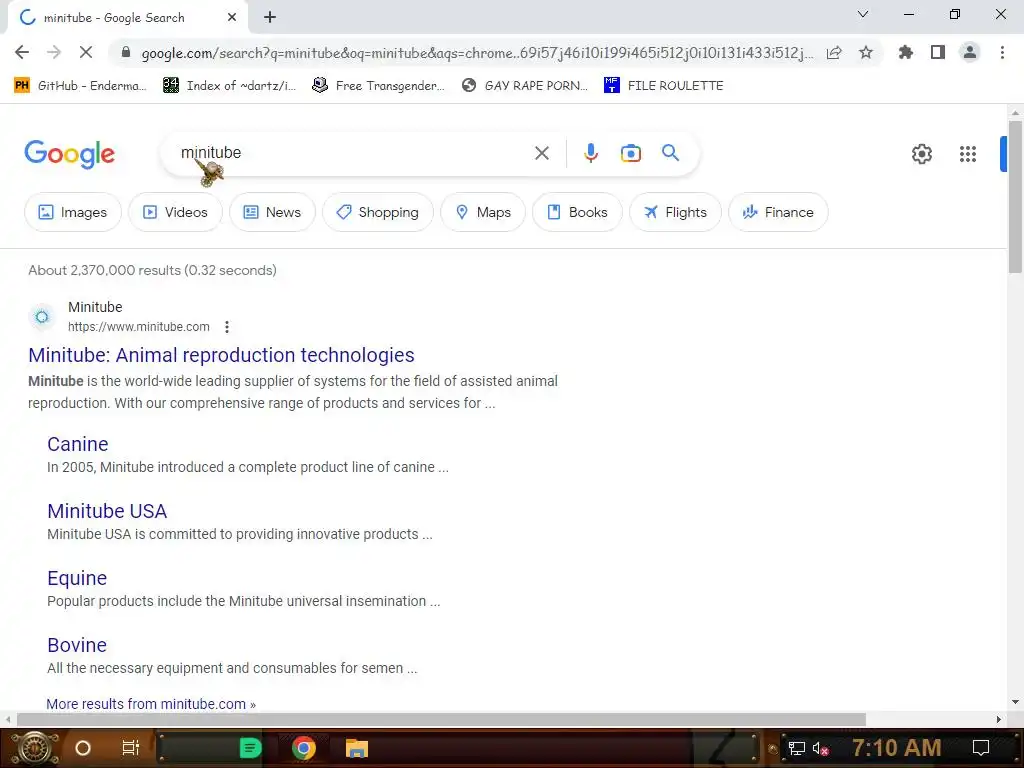
Task: Filter results by Images
Action: click(72, 212)
